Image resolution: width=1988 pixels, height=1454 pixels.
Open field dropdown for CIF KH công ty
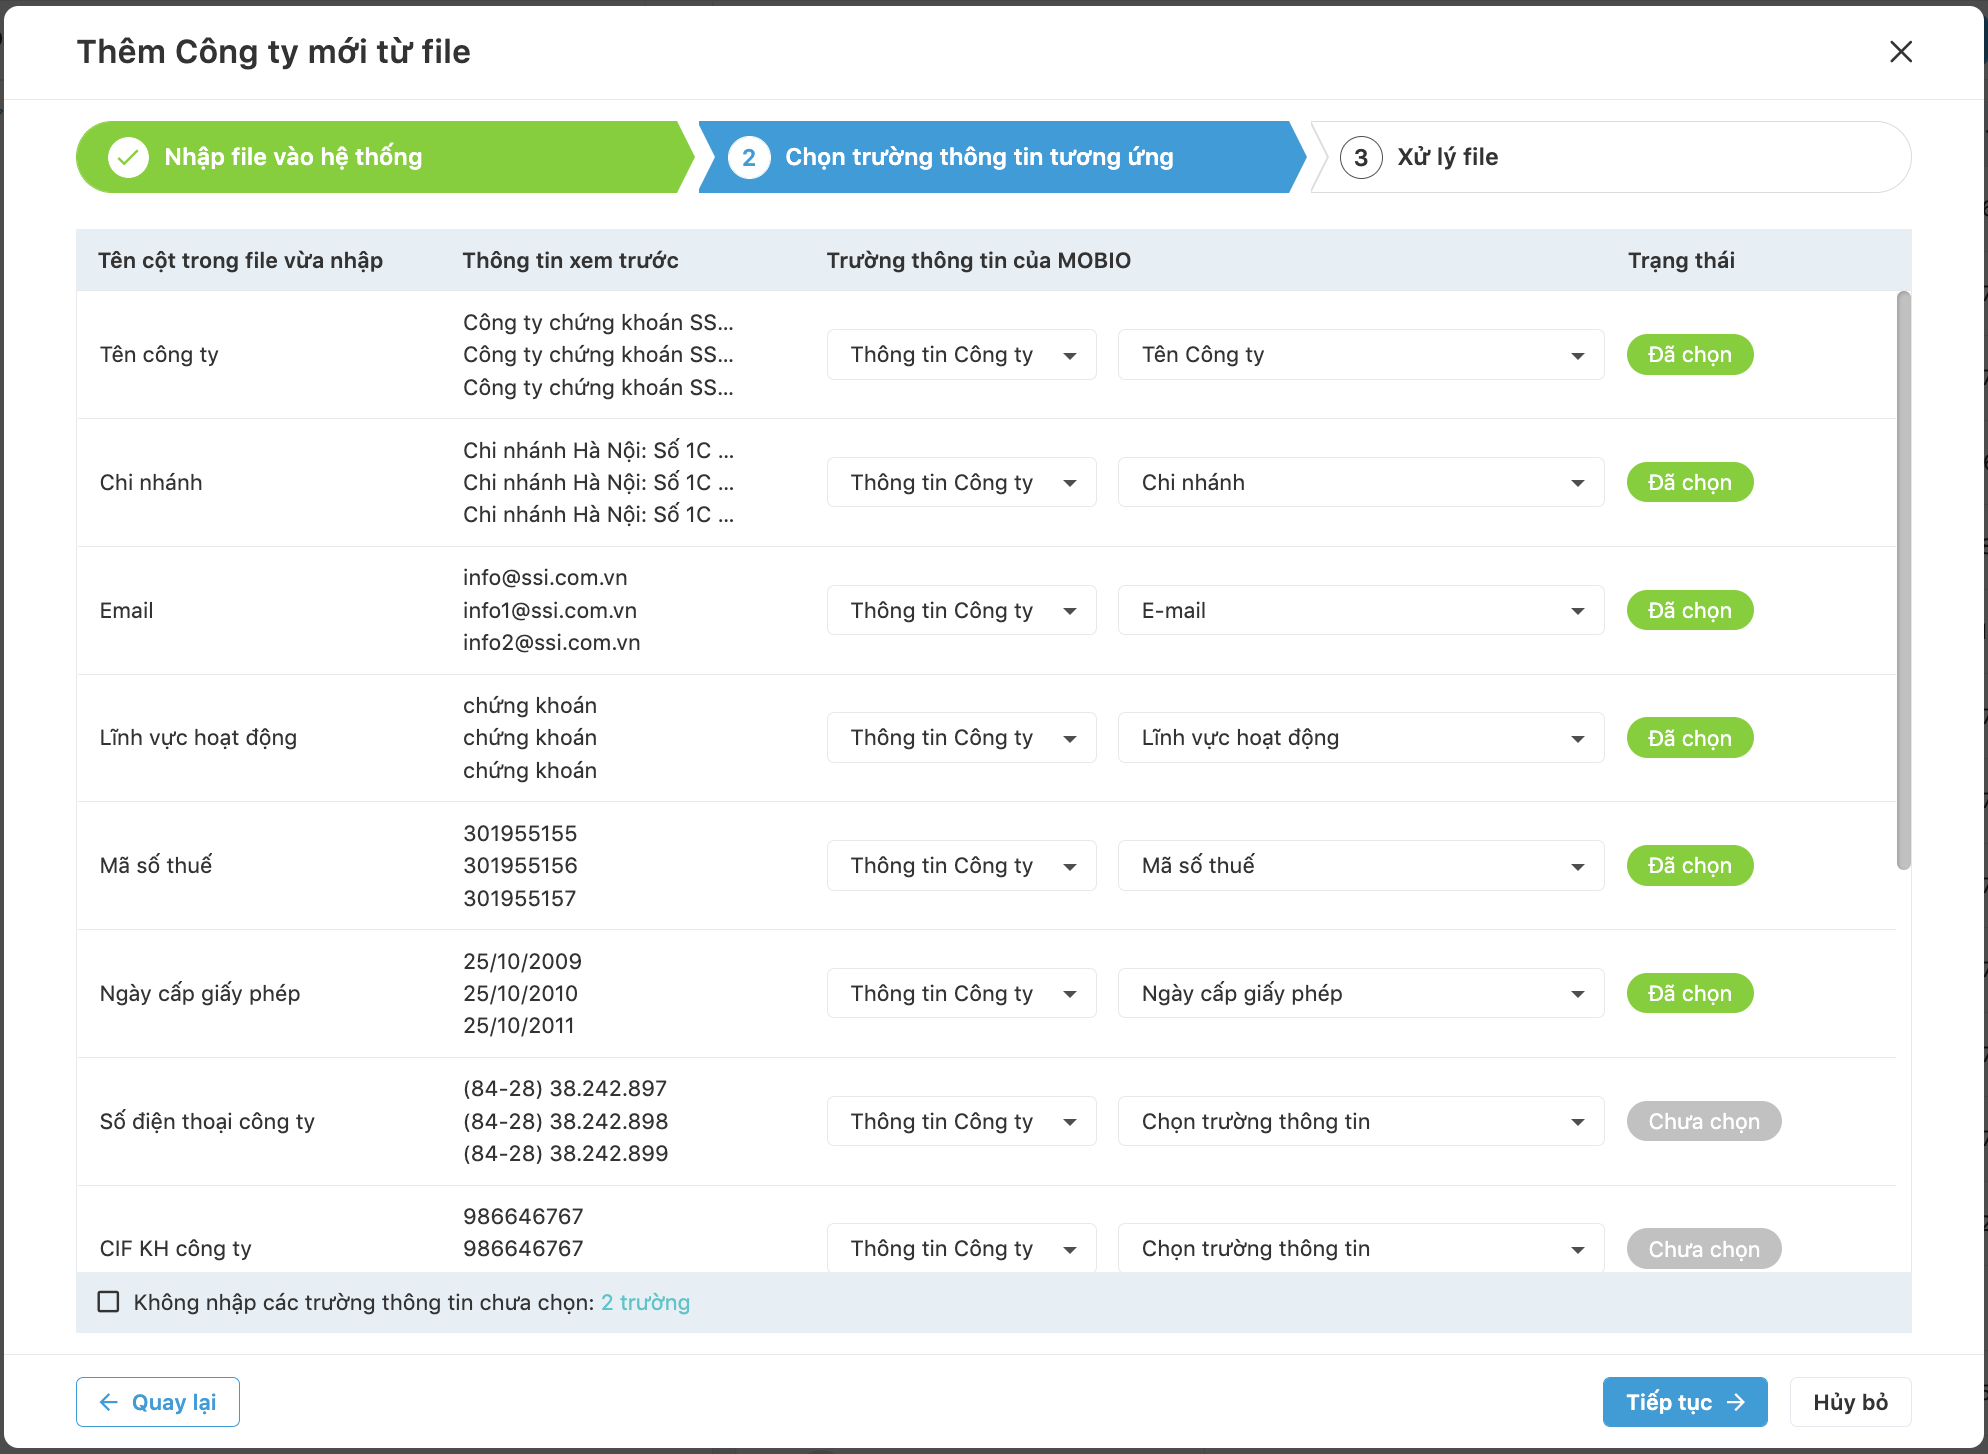coord(1360,1248)
